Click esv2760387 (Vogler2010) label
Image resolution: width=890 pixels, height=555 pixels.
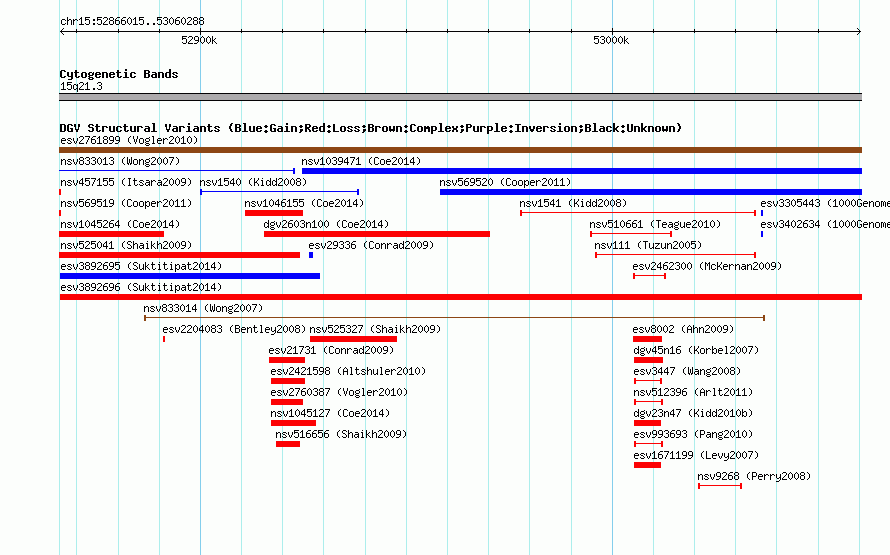339,392
